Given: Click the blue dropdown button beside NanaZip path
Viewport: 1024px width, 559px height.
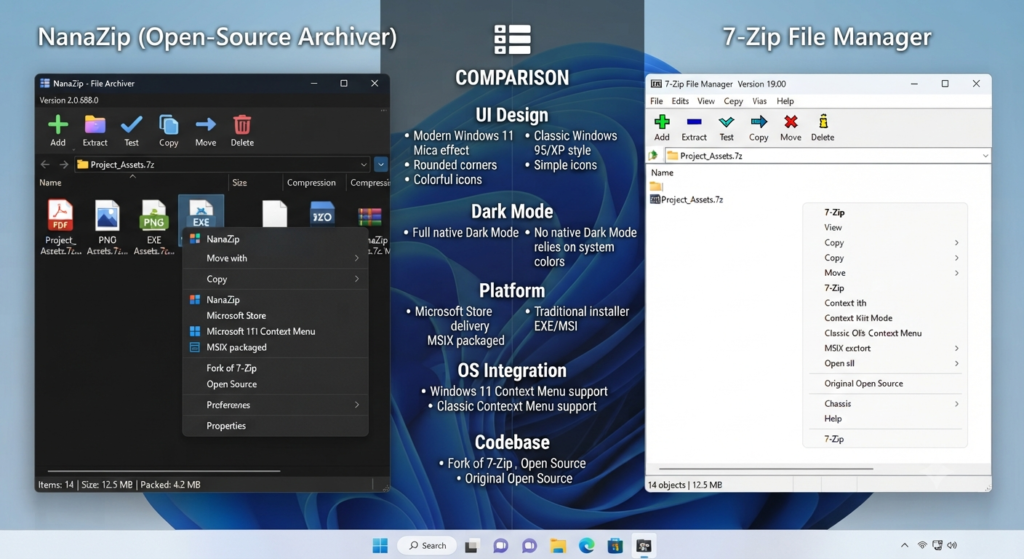Looking at the screenshot, I should coord(381,165).
